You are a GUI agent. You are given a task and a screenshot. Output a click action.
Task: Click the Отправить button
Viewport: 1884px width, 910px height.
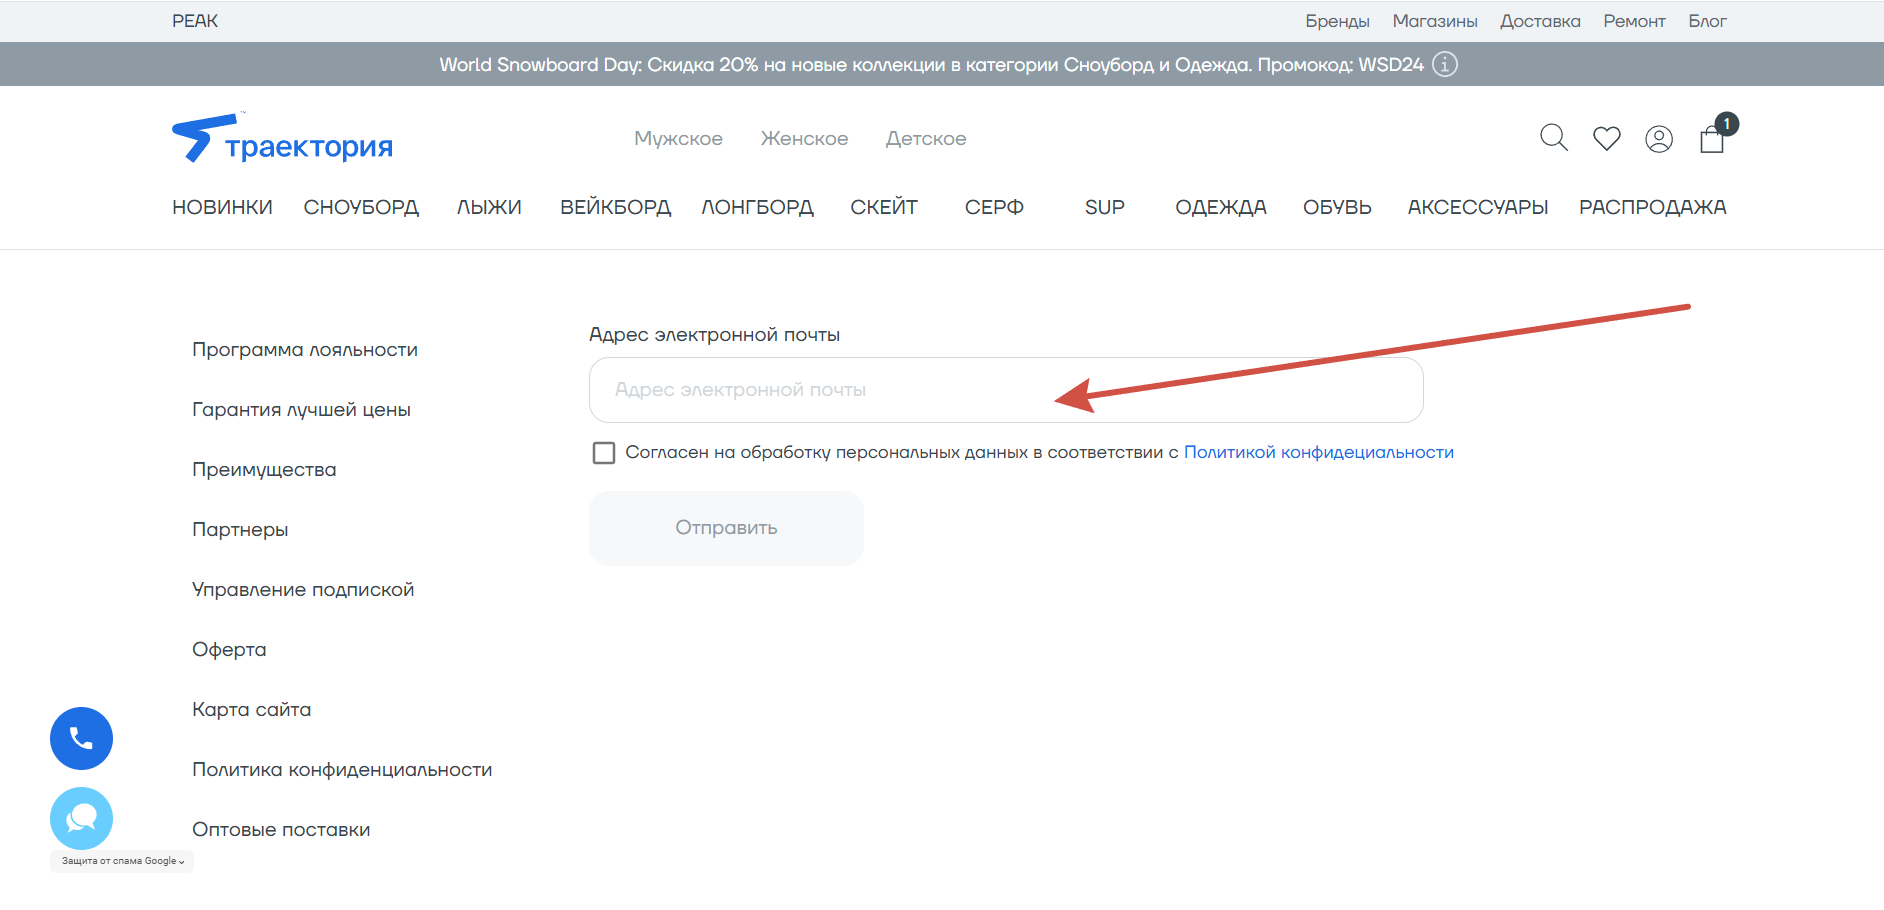coord(726,528)
